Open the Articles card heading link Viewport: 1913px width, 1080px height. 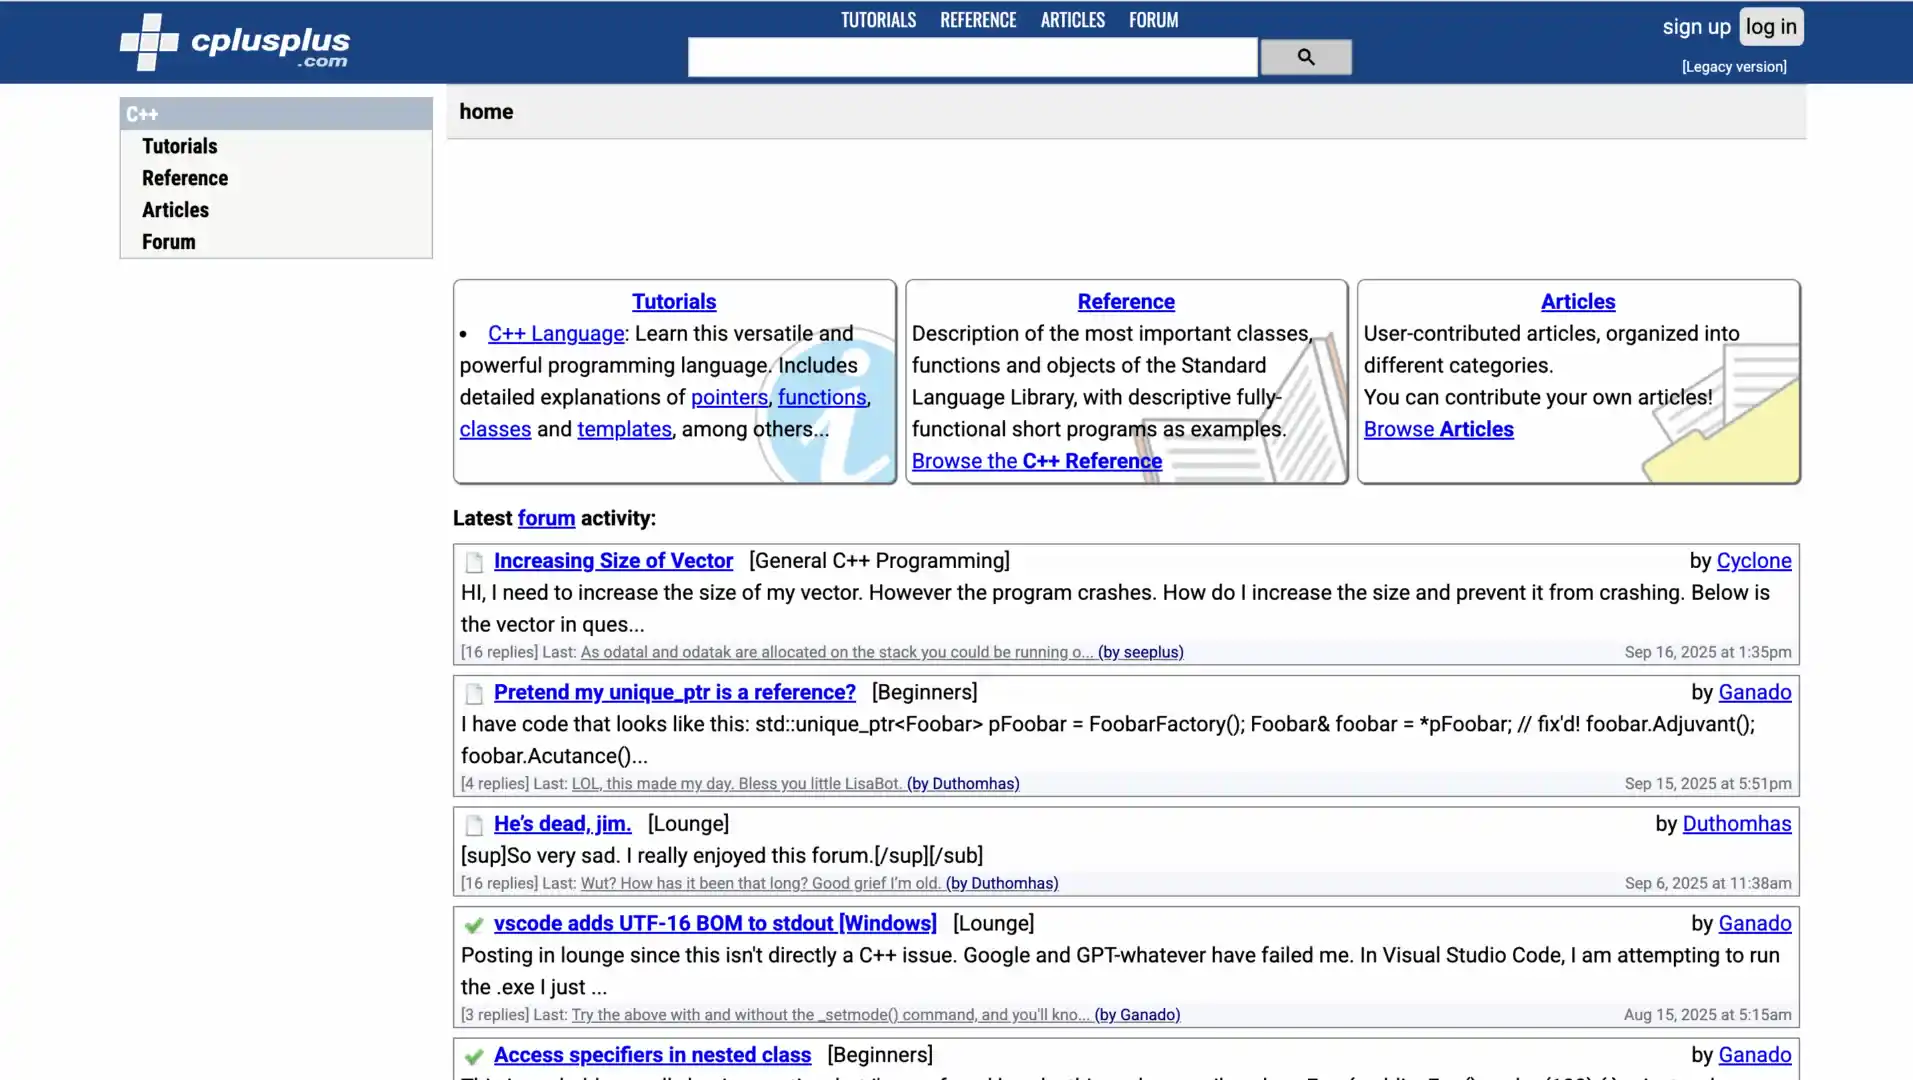point(1578,302)
